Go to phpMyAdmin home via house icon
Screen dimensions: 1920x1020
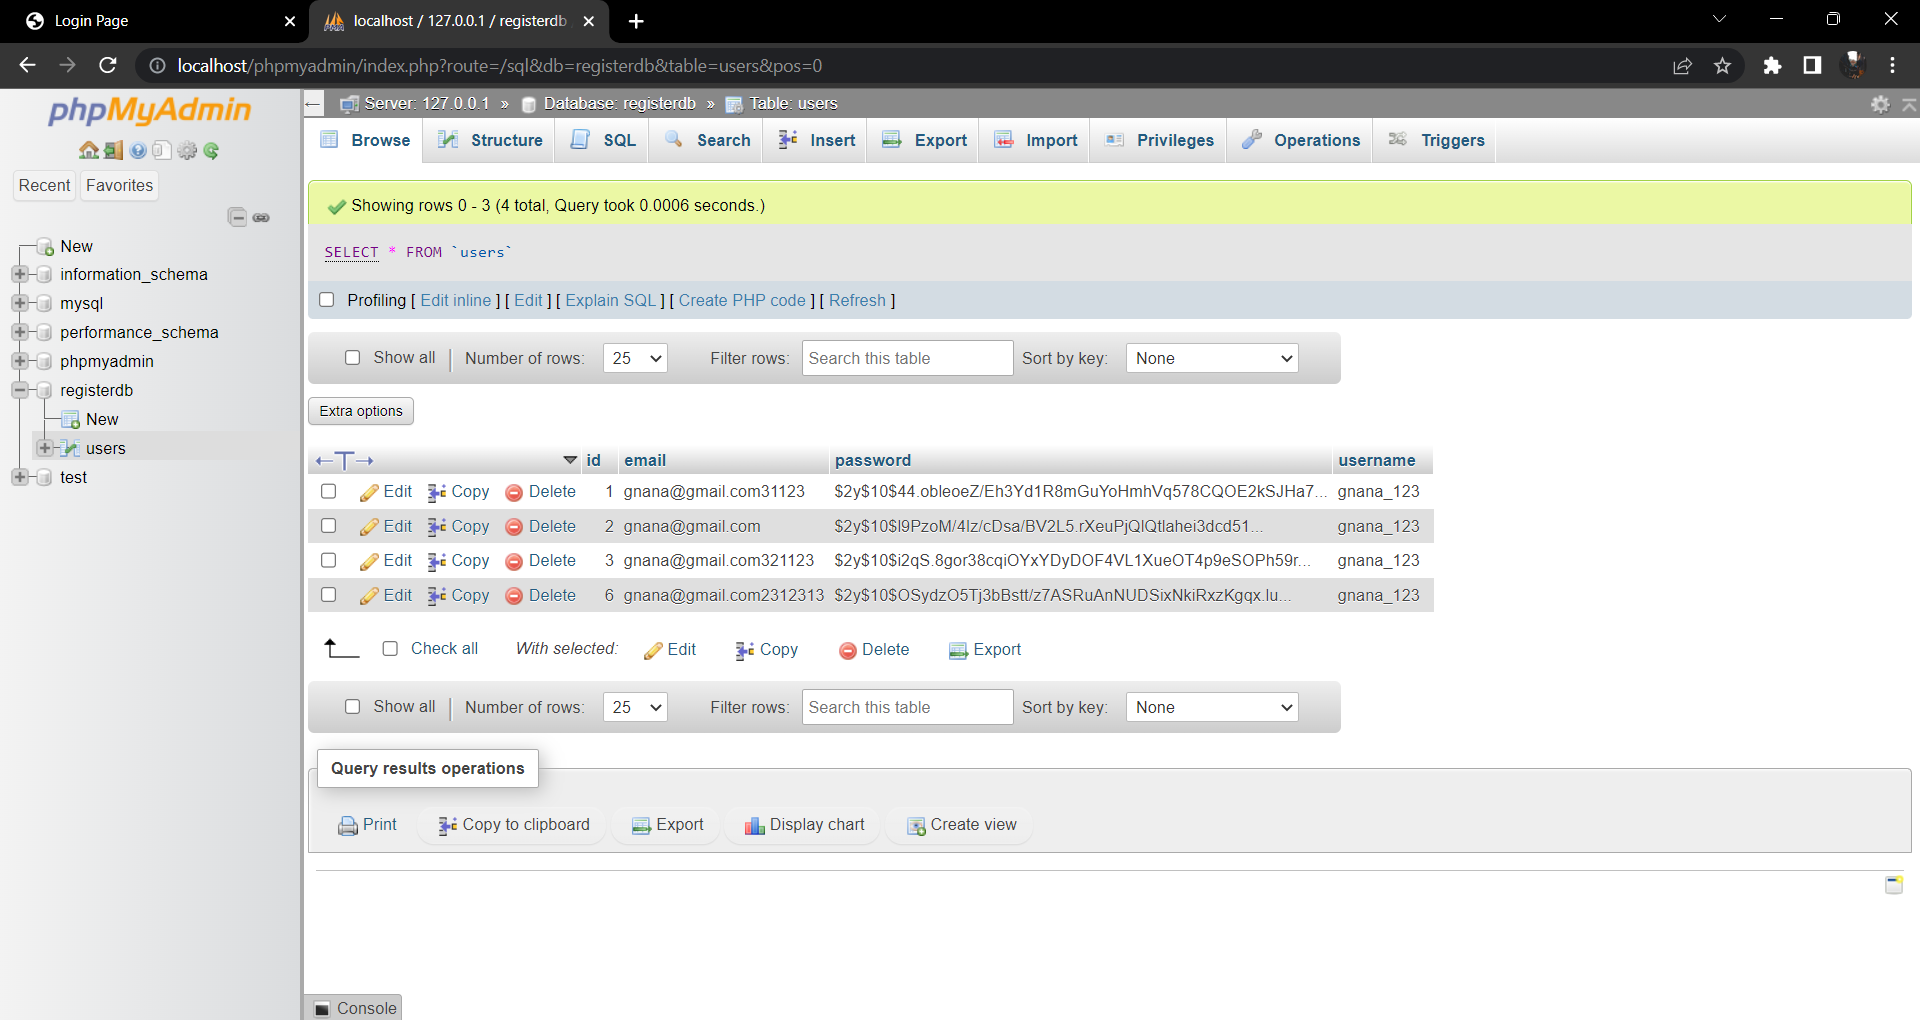[89, 151]
